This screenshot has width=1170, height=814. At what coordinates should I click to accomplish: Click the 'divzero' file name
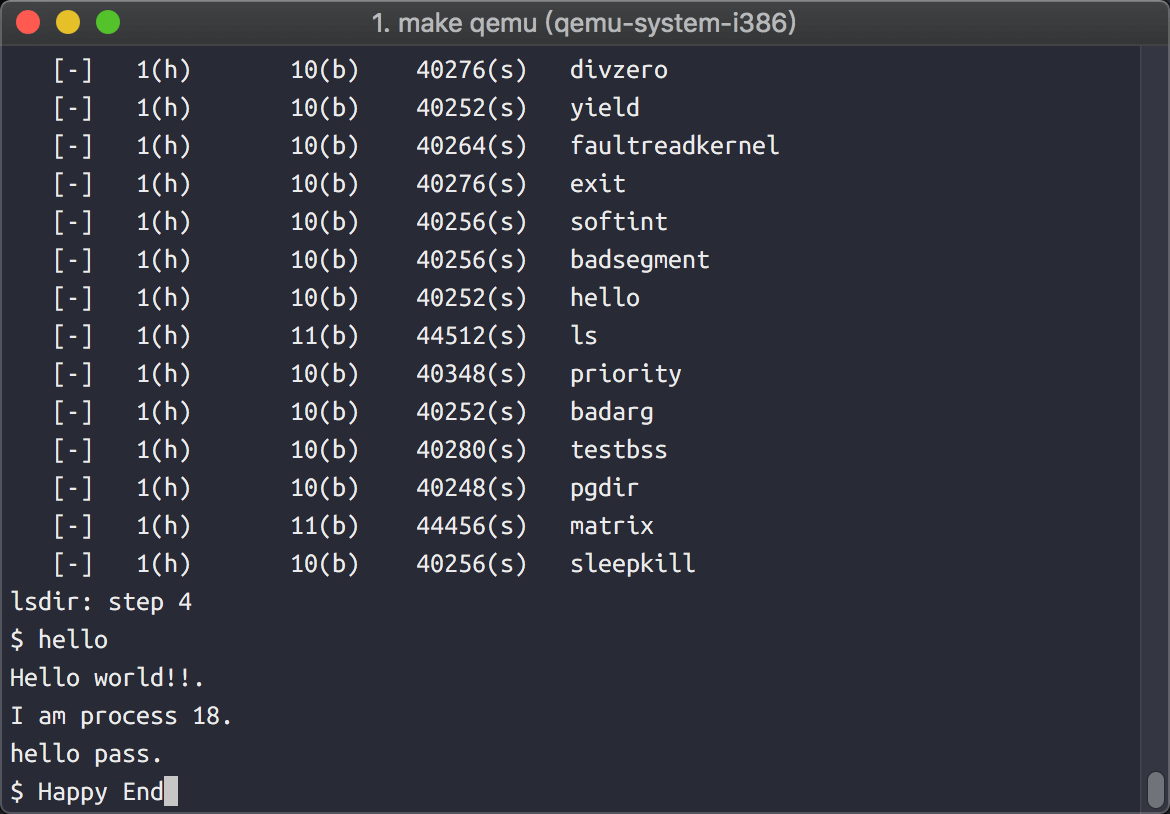pos(618,70)
